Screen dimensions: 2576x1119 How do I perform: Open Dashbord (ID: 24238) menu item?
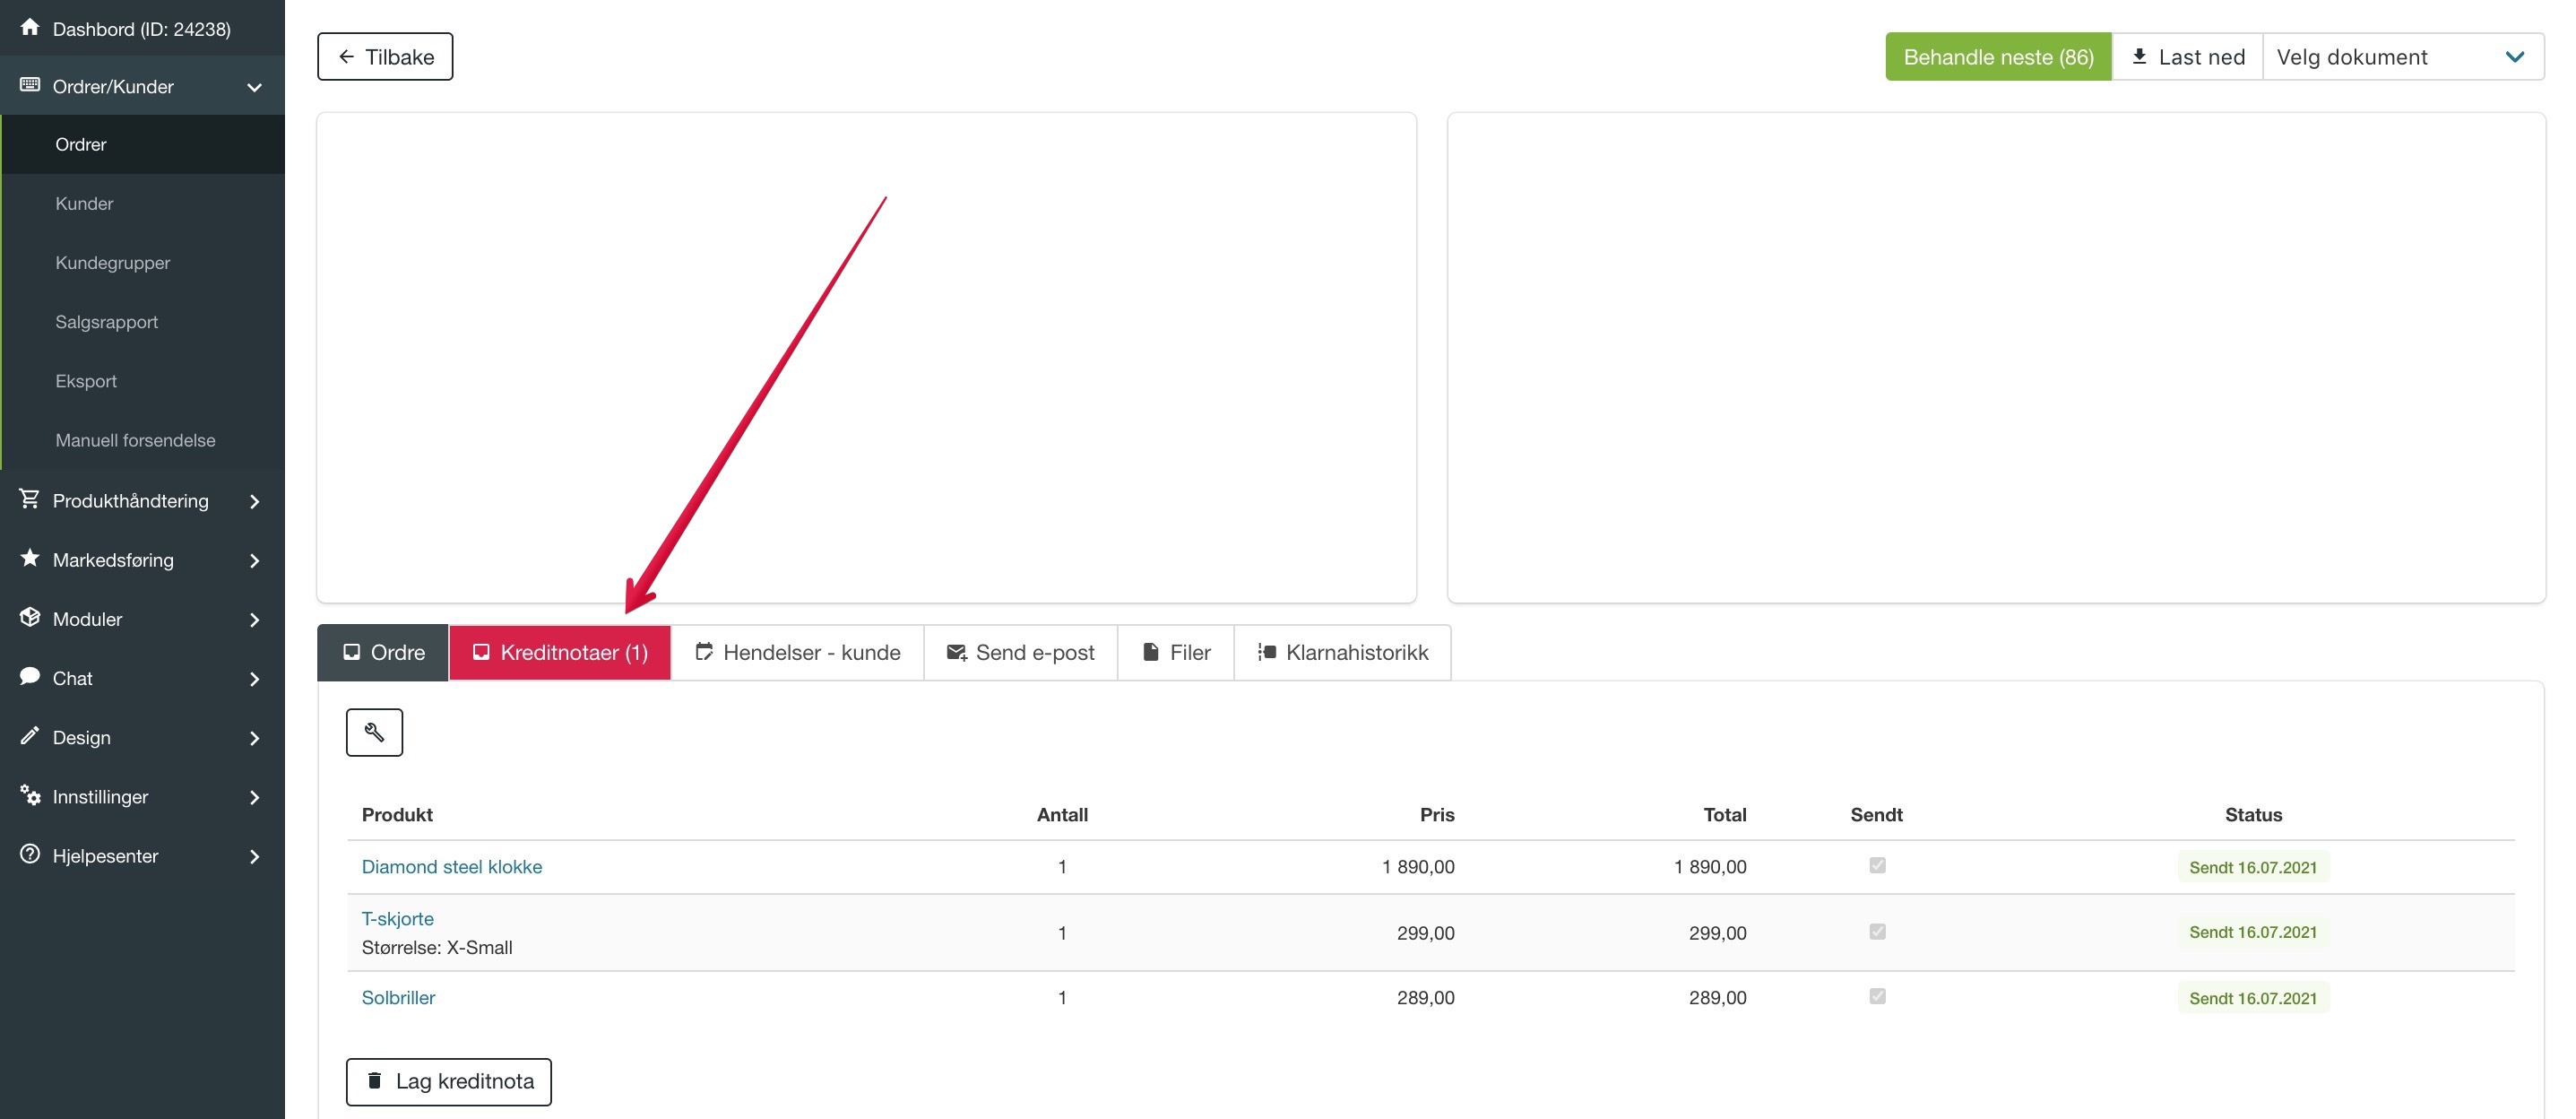143,28
